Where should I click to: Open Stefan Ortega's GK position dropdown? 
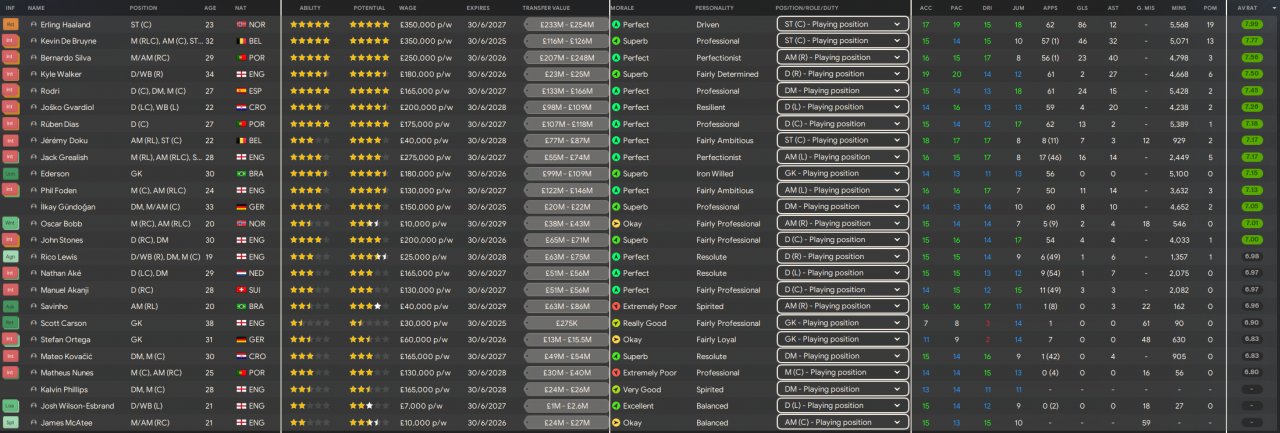pos(842,340)
